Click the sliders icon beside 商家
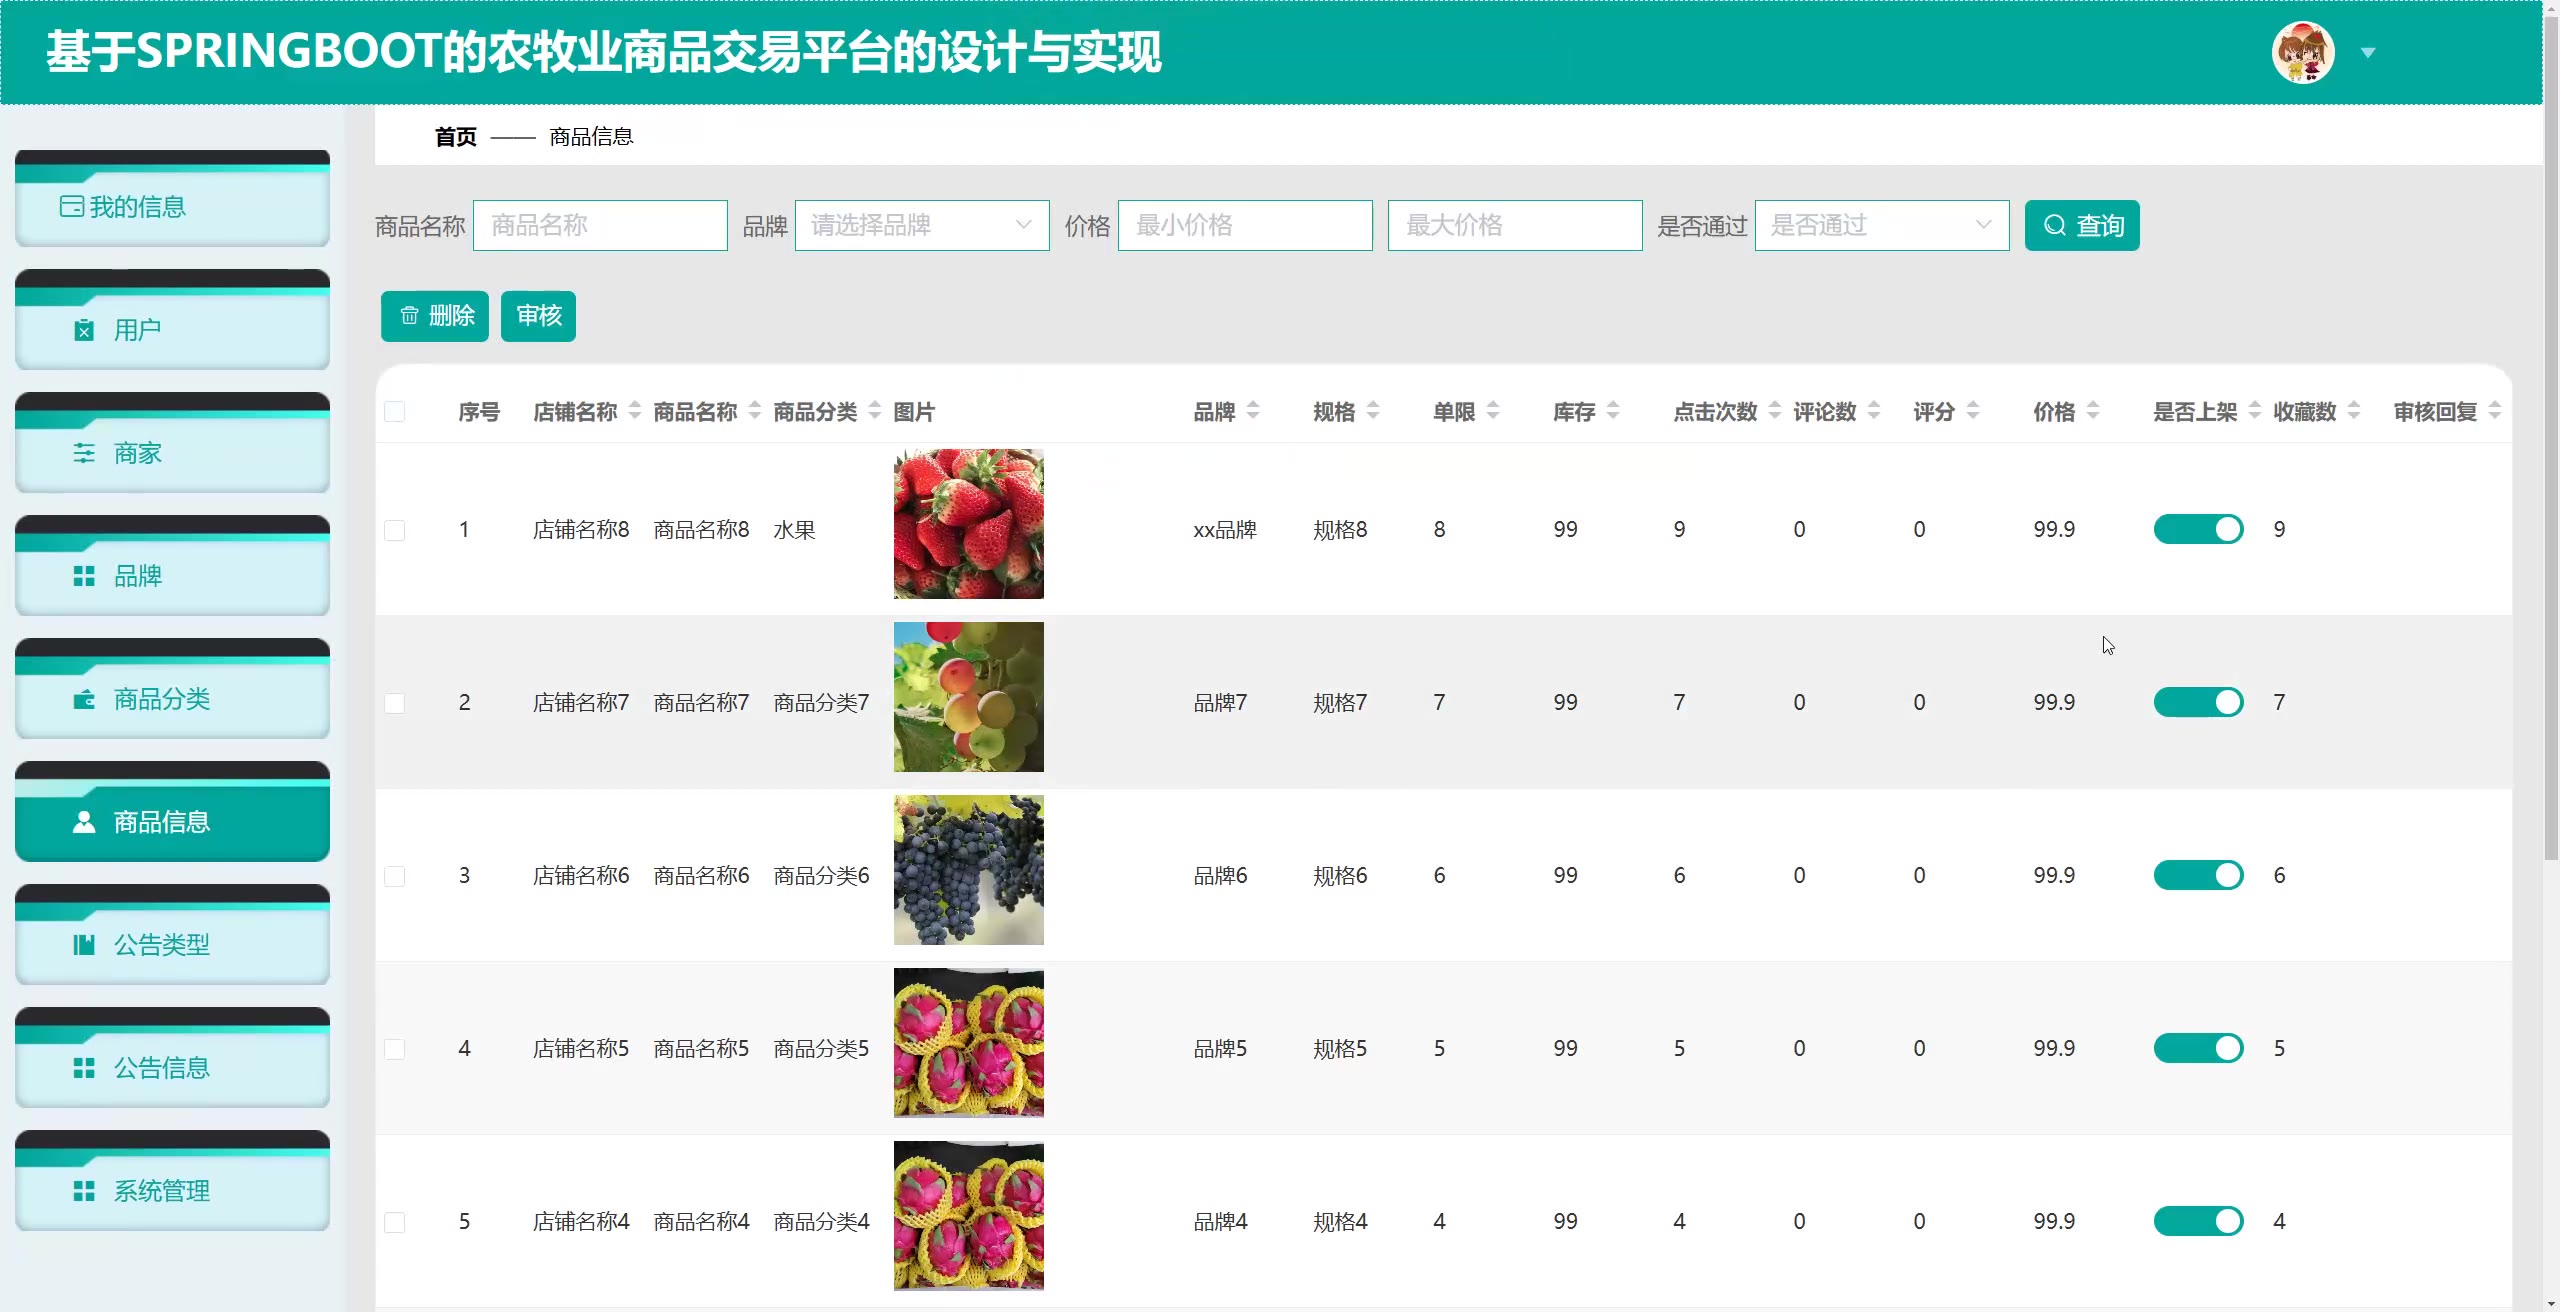The height and width of the screenshot is (1312, 2560). click(84, 453)
